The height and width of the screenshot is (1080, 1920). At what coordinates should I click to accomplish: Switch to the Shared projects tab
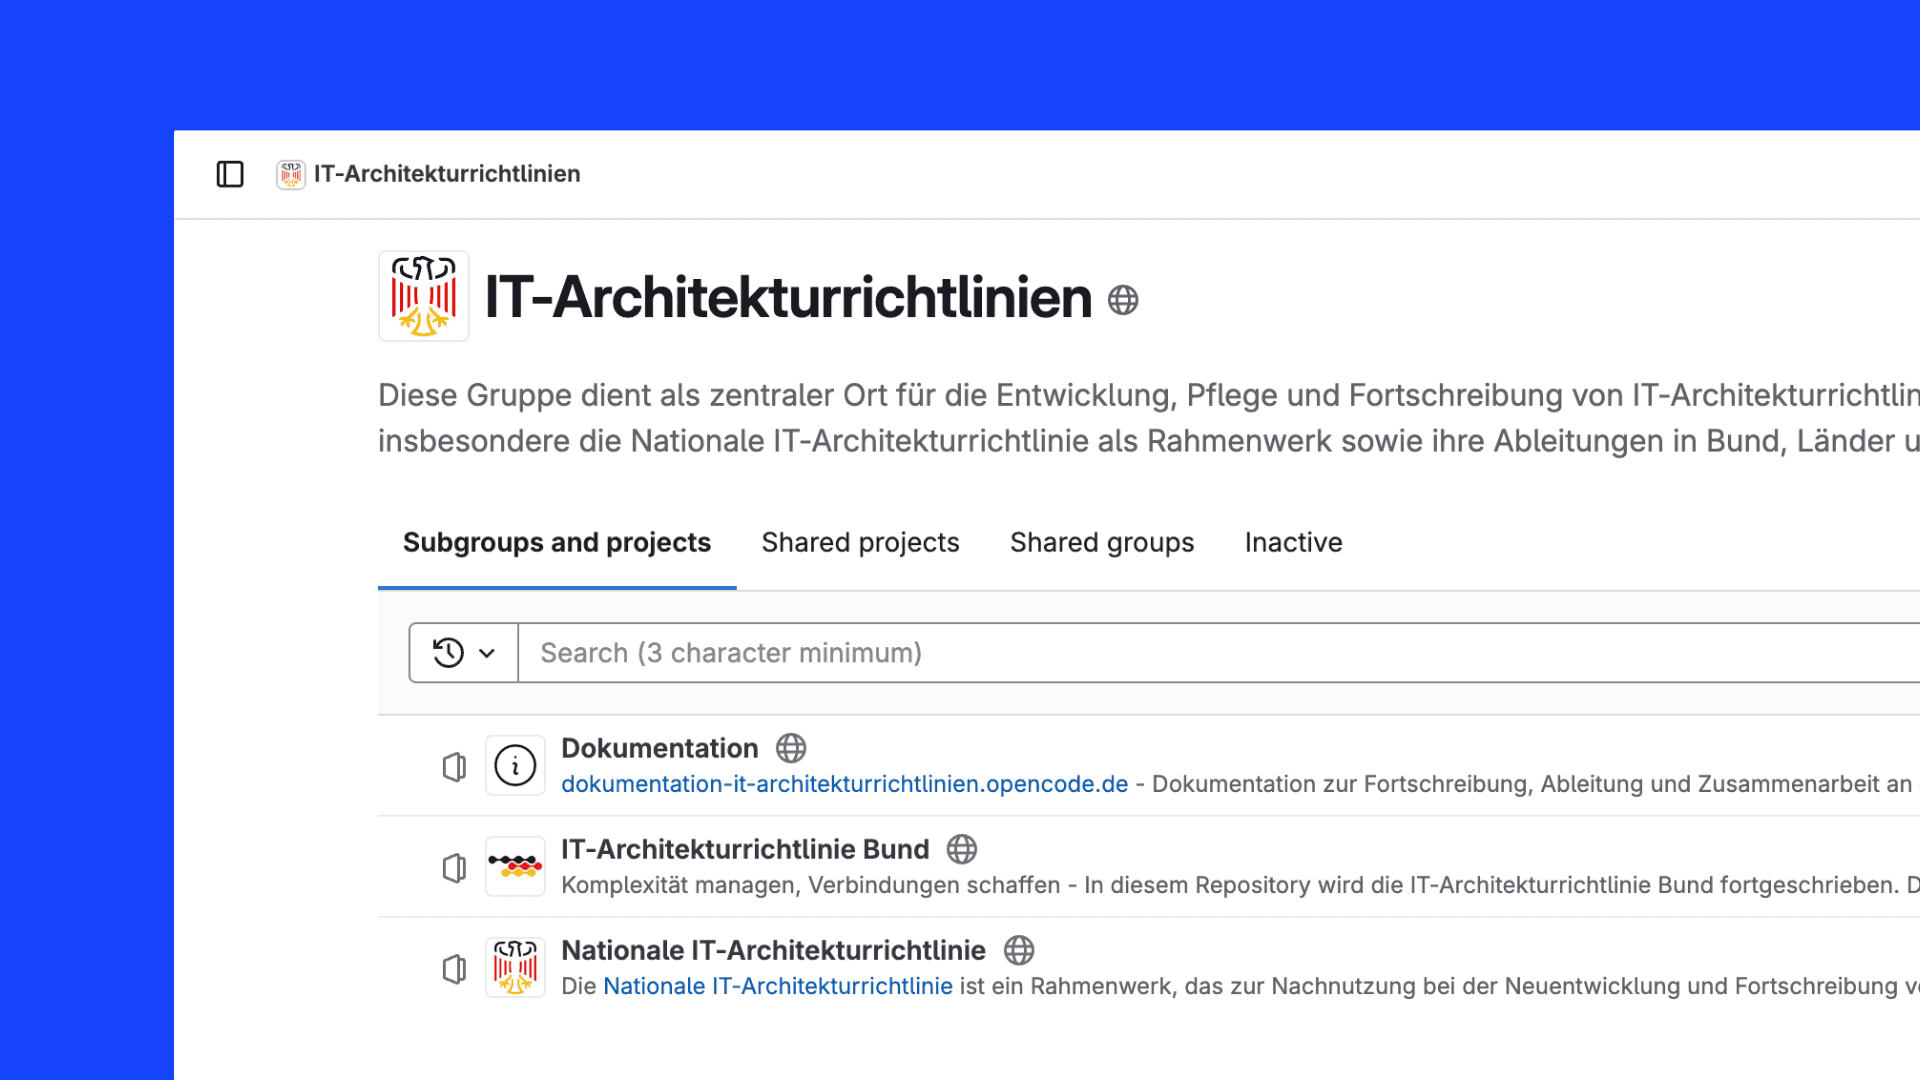860,542
